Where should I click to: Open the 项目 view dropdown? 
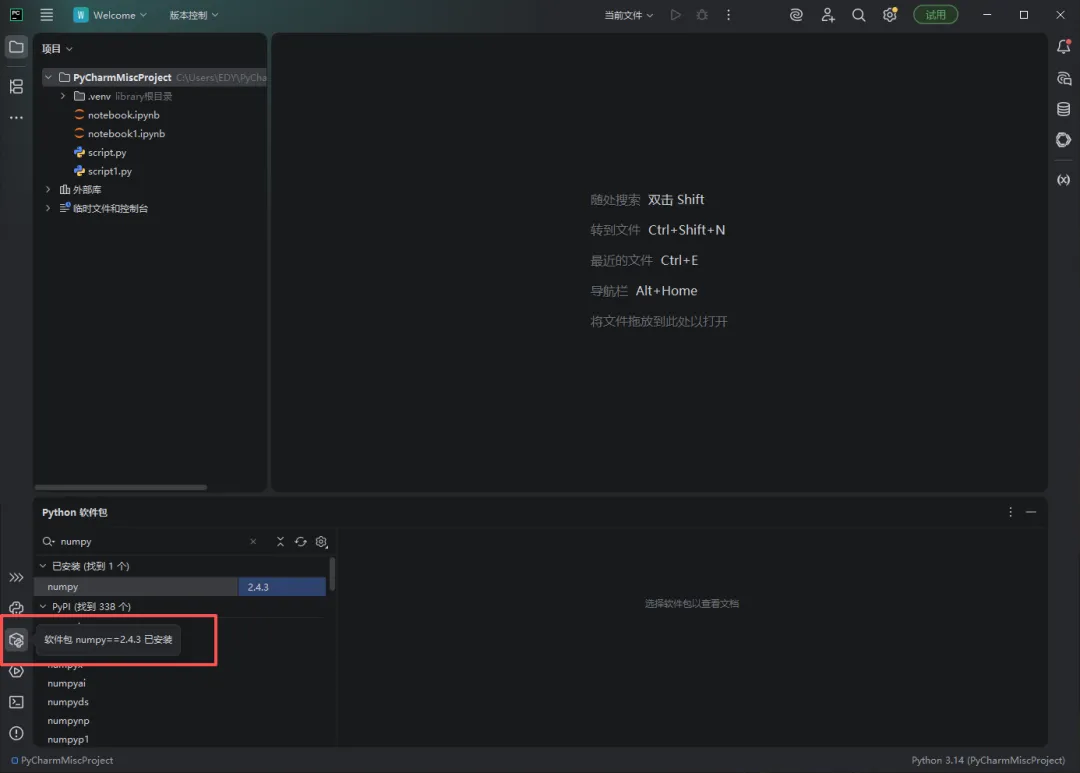coord(57,49)
